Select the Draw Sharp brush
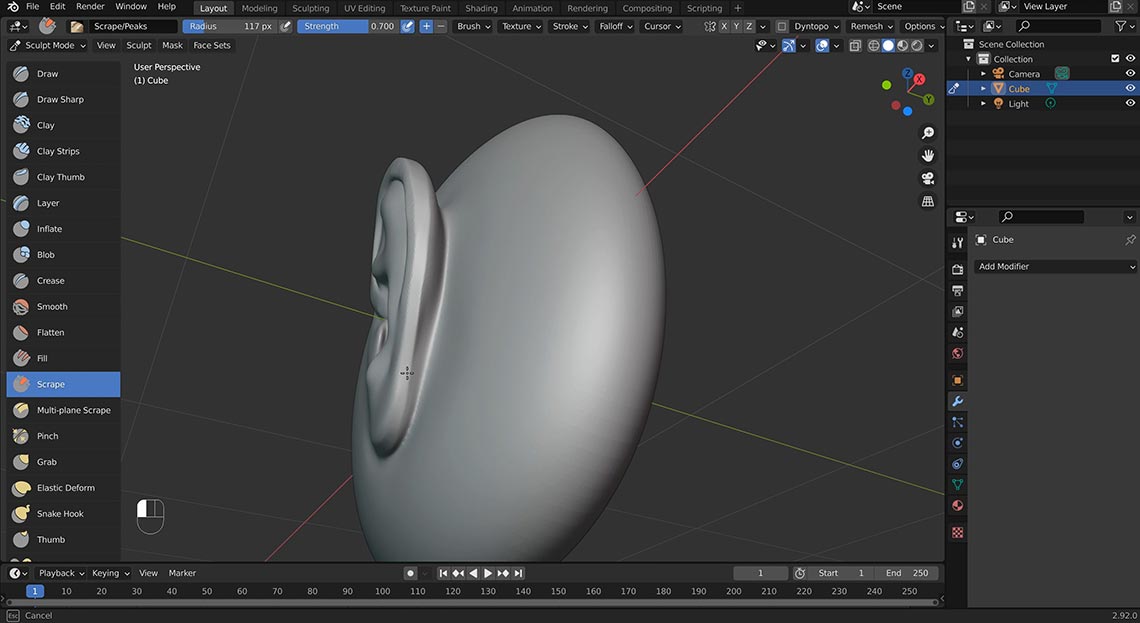The height and width of the screenshot is (623, 1140). coord(63,100)
